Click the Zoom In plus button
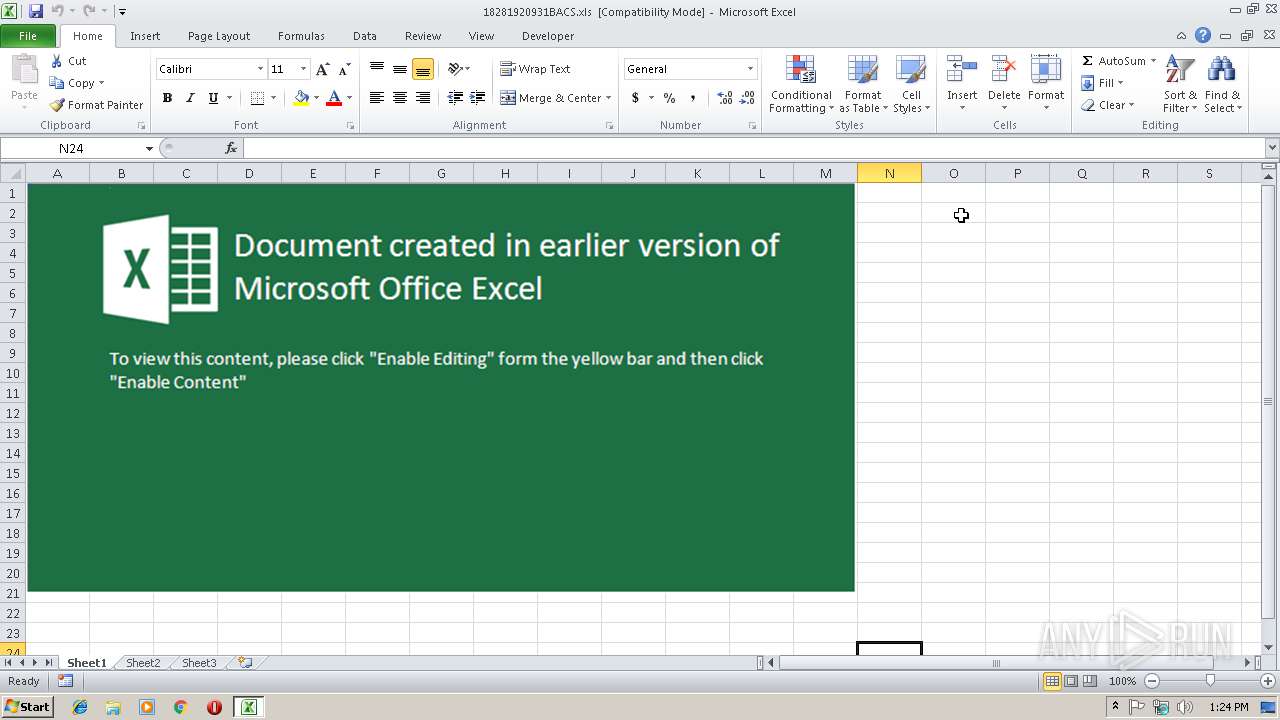Screen dimensions: 1280x720 pyautogui.click(x=1268, y=681)
